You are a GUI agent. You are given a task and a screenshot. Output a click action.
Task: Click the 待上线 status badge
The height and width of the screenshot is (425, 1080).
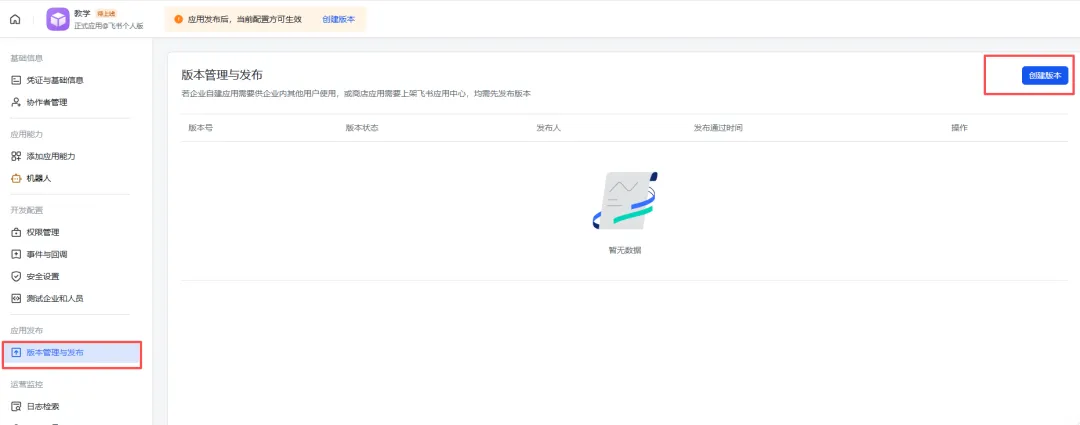[105, 14]
